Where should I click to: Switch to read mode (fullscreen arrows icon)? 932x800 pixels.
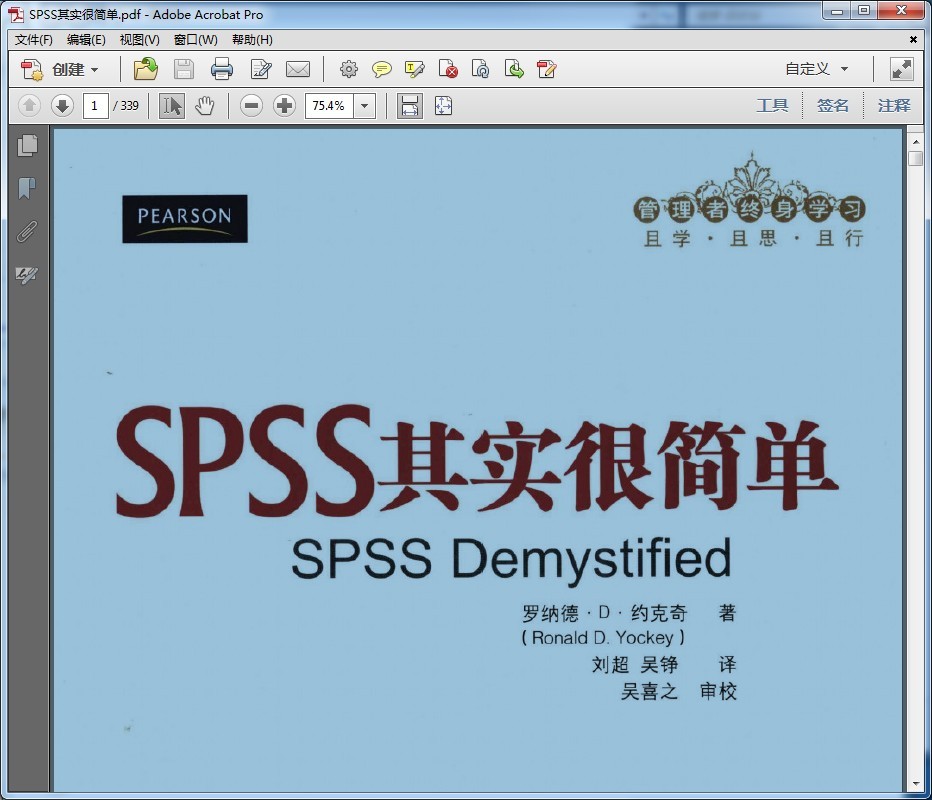902,69
